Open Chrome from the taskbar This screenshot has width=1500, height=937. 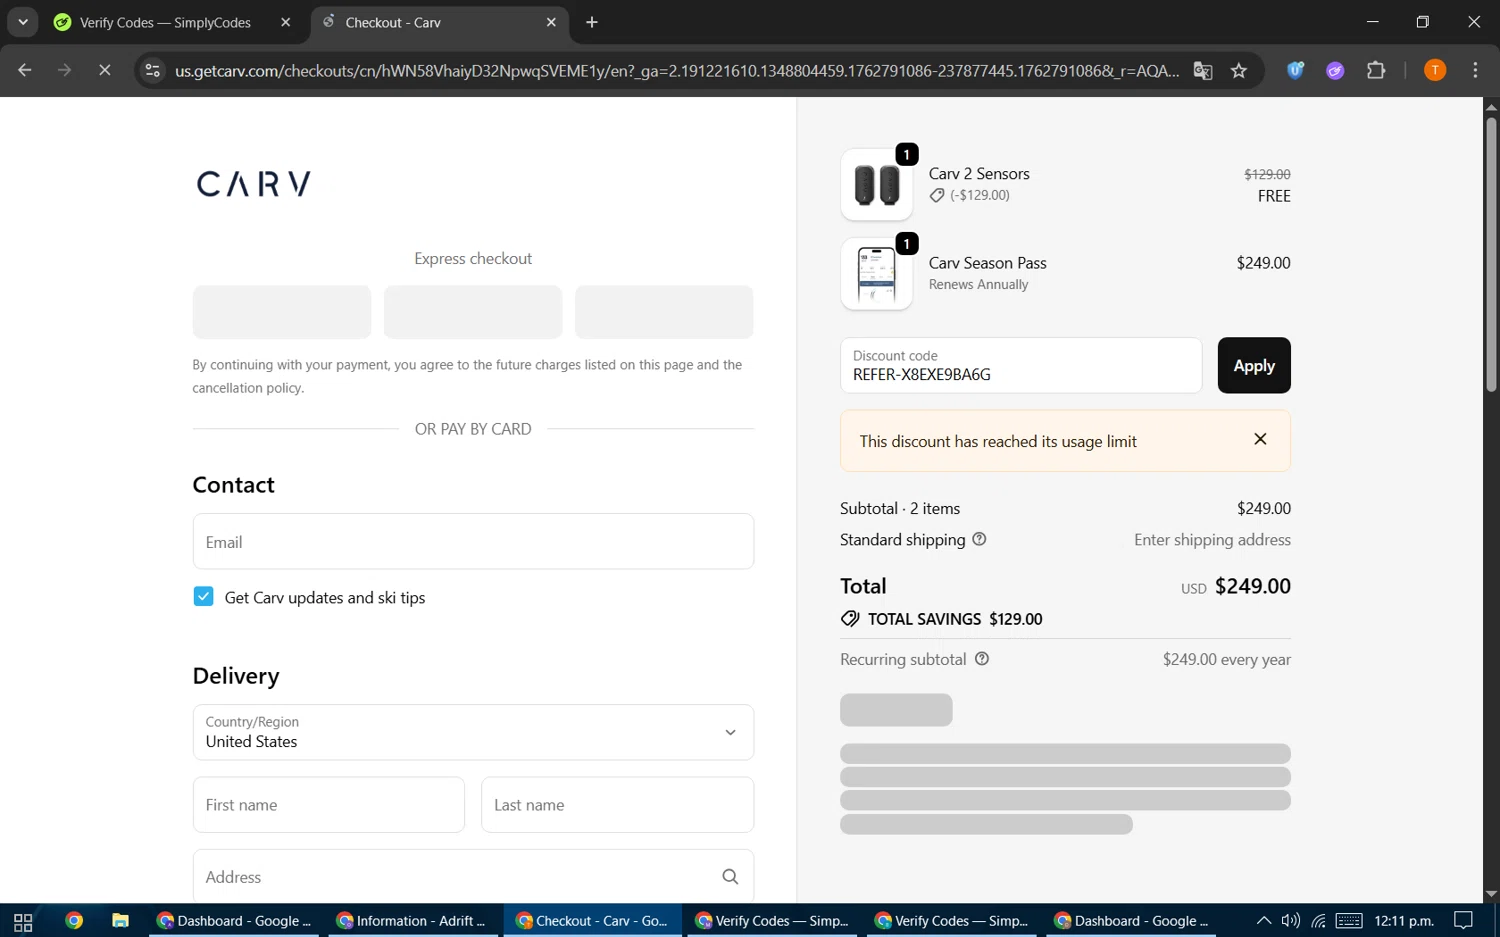[x=74, y=921]
